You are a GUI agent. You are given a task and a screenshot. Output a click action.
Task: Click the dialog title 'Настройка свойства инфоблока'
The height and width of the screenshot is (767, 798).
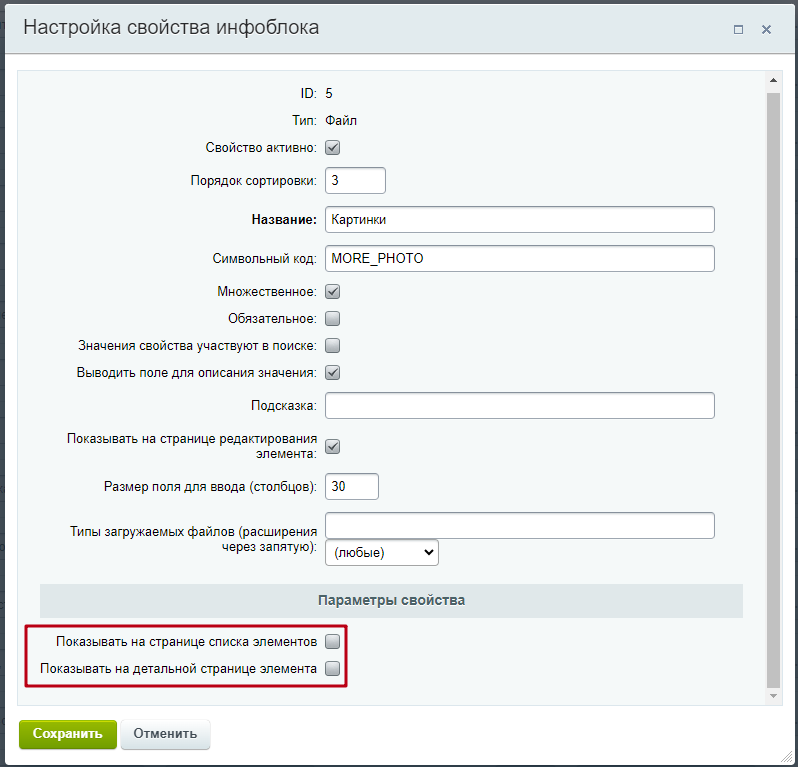click(171, 27)
